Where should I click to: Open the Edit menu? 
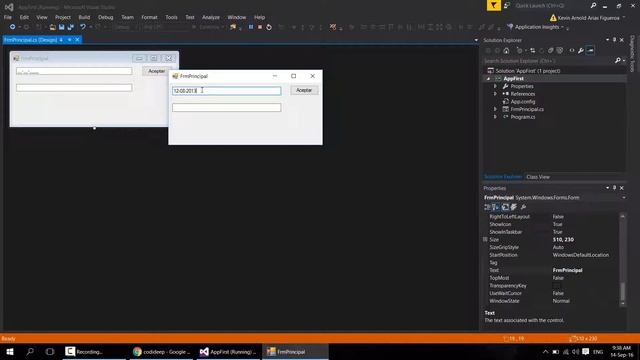click(x=24, y=17)
